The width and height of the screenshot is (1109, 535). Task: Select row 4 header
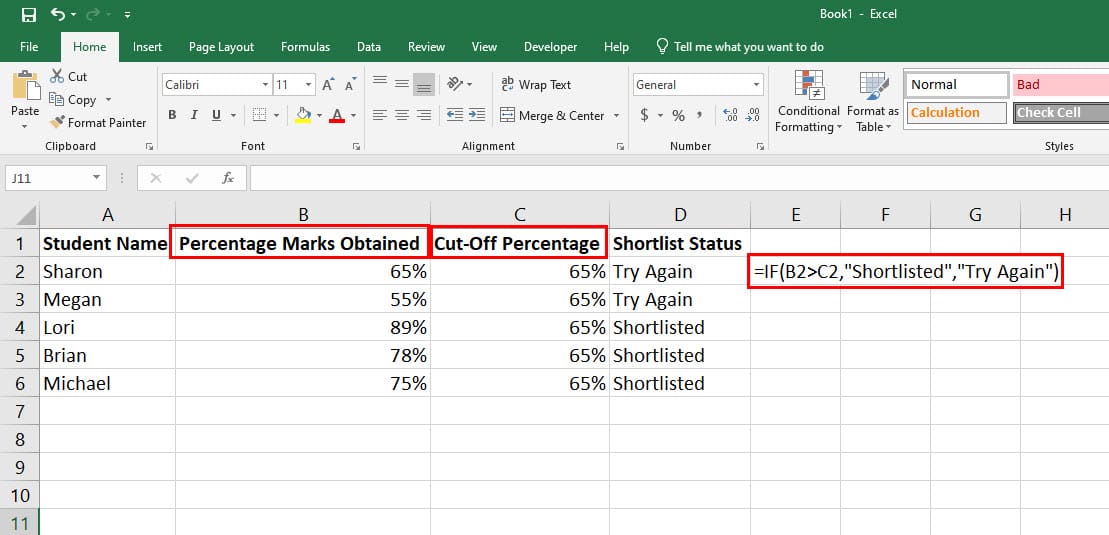(19, 327)
